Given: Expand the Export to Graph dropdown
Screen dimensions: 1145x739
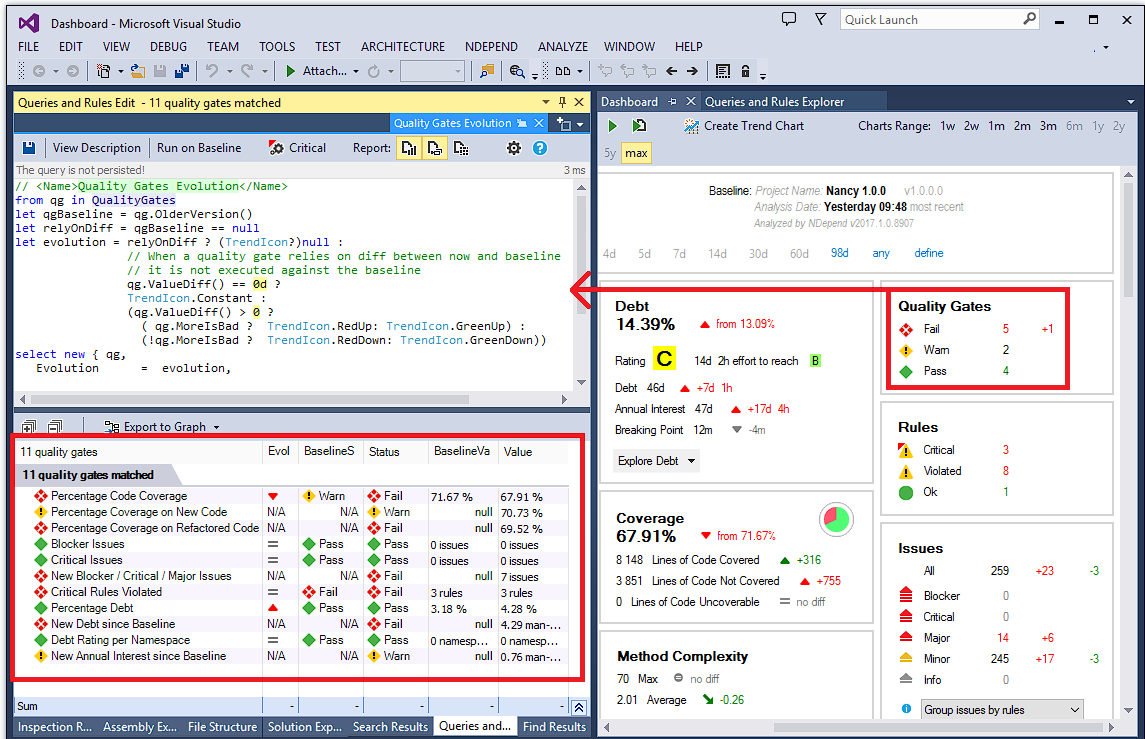Looking at the screenshot, I should click(161, 427).
